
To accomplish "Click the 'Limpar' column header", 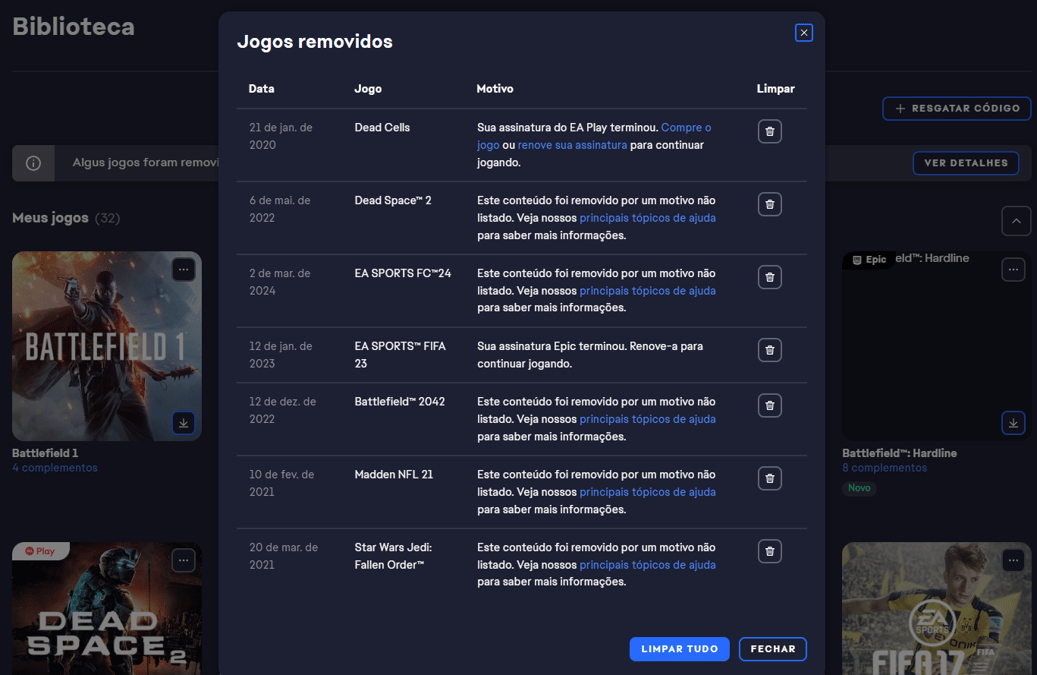I will point(775,89).
